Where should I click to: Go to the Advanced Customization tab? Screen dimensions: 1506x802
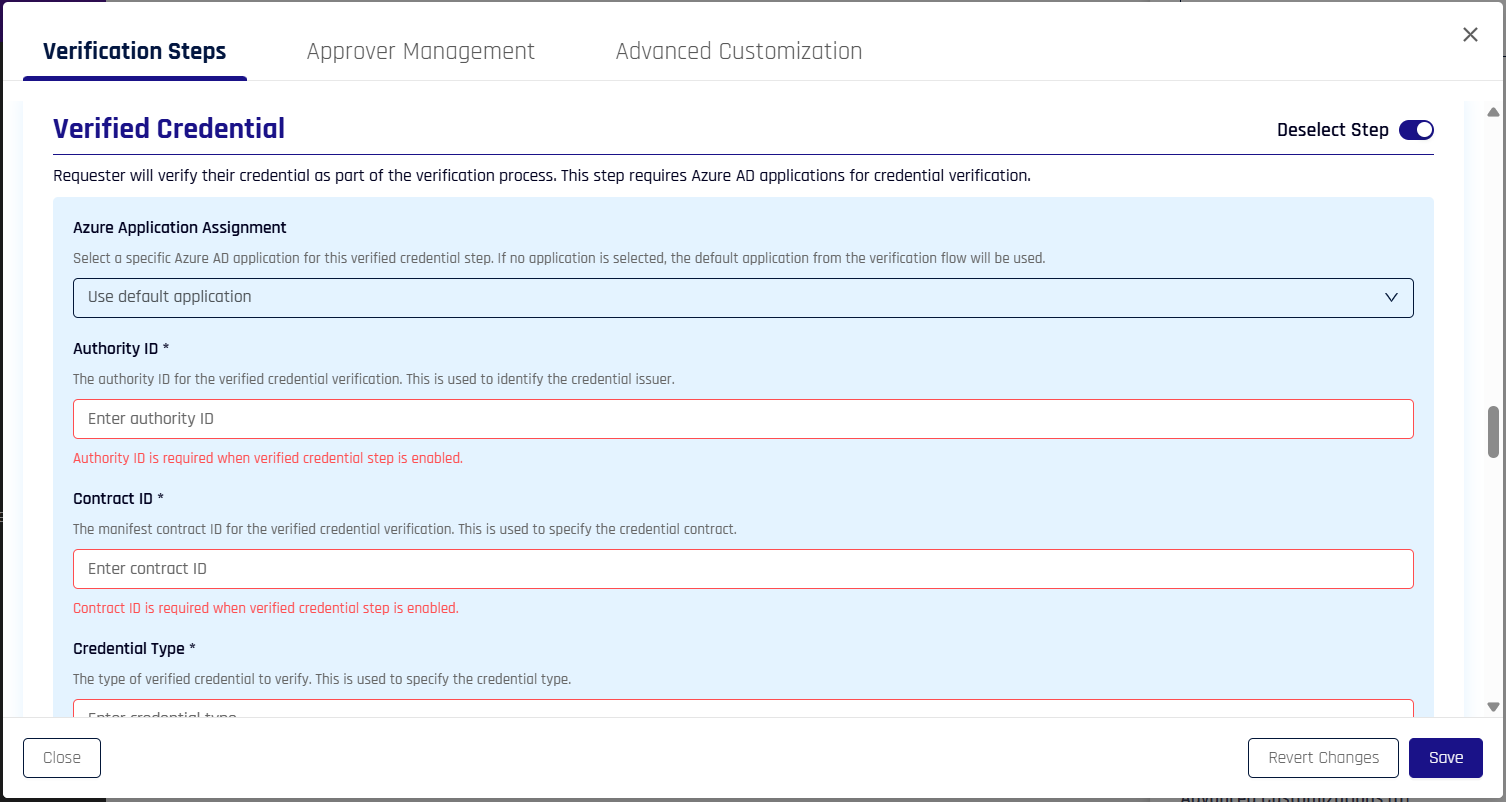[x=739, y=51]
